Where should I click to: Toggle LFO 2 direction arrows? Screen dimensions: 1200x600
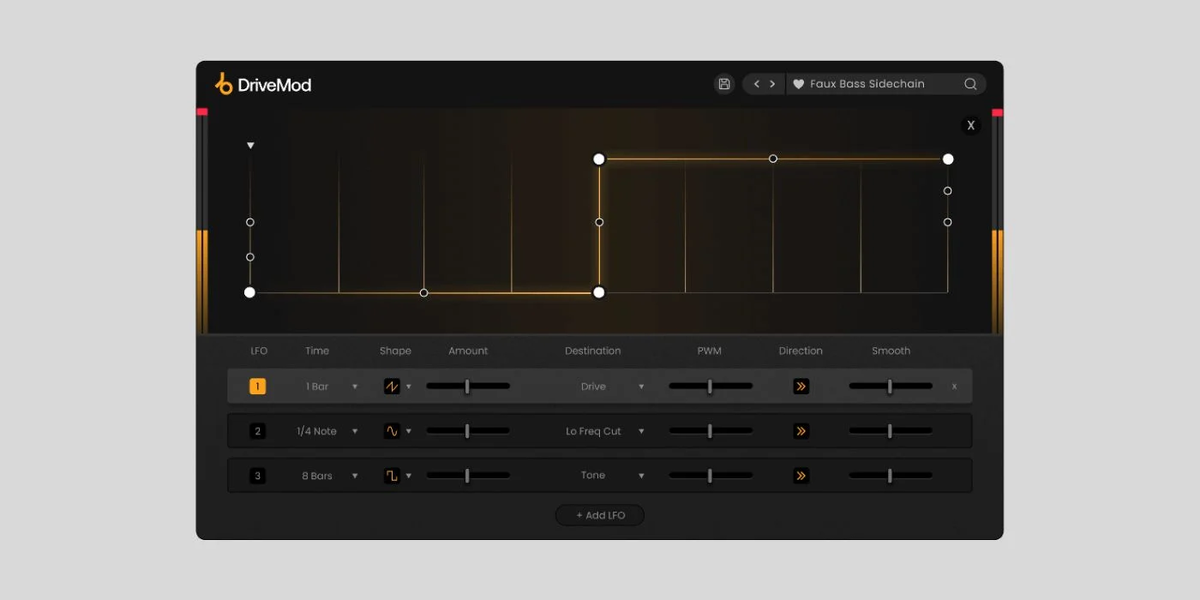pyautogui.click(x=801, y=431)
